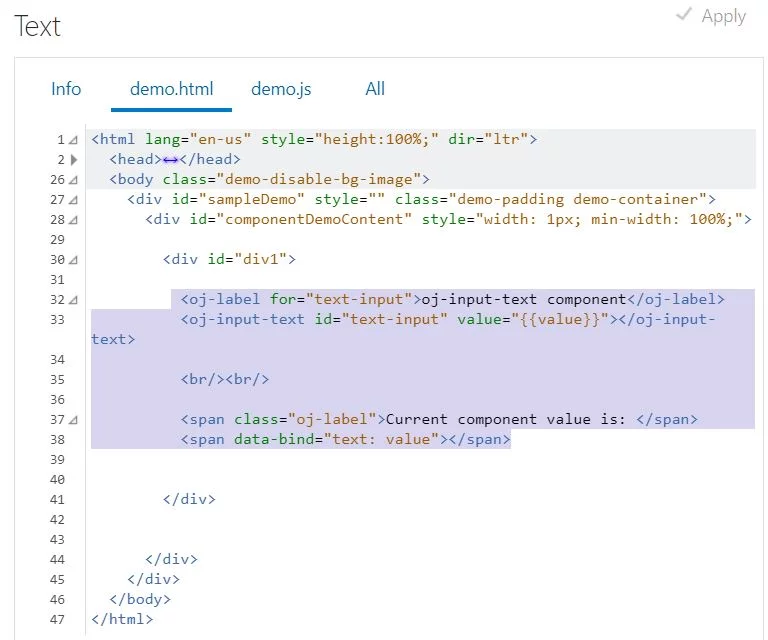The height and width of the screenshot is (640, 768).
Task: Collapse the div1 fold on line 30
Action: tap(73, 260)
